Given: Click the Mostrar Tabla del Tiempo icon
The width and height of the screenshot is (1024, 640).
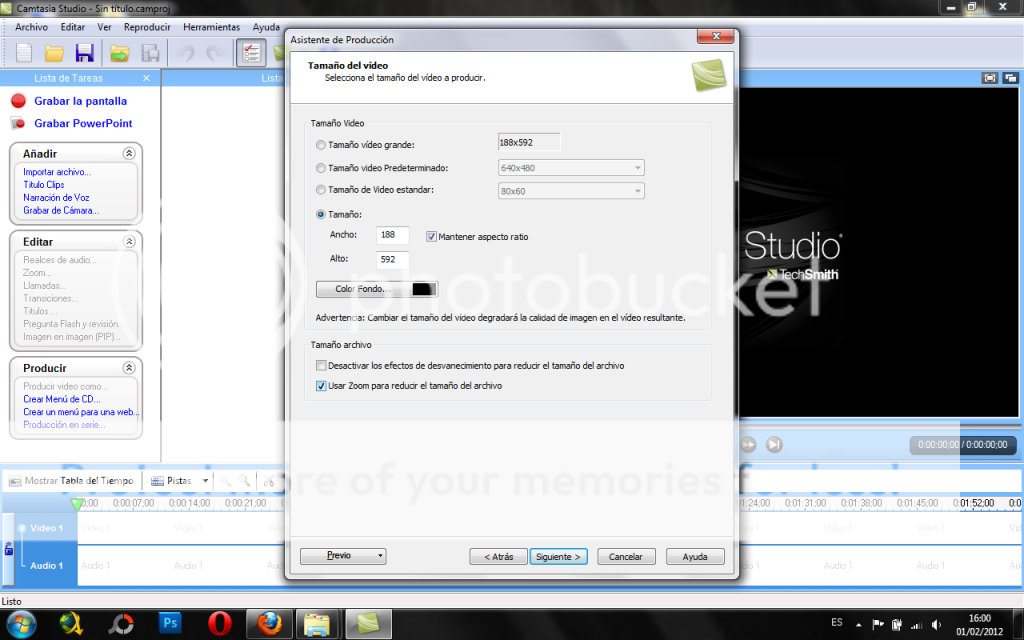Looking at the screenshot, I should point(15,481).
